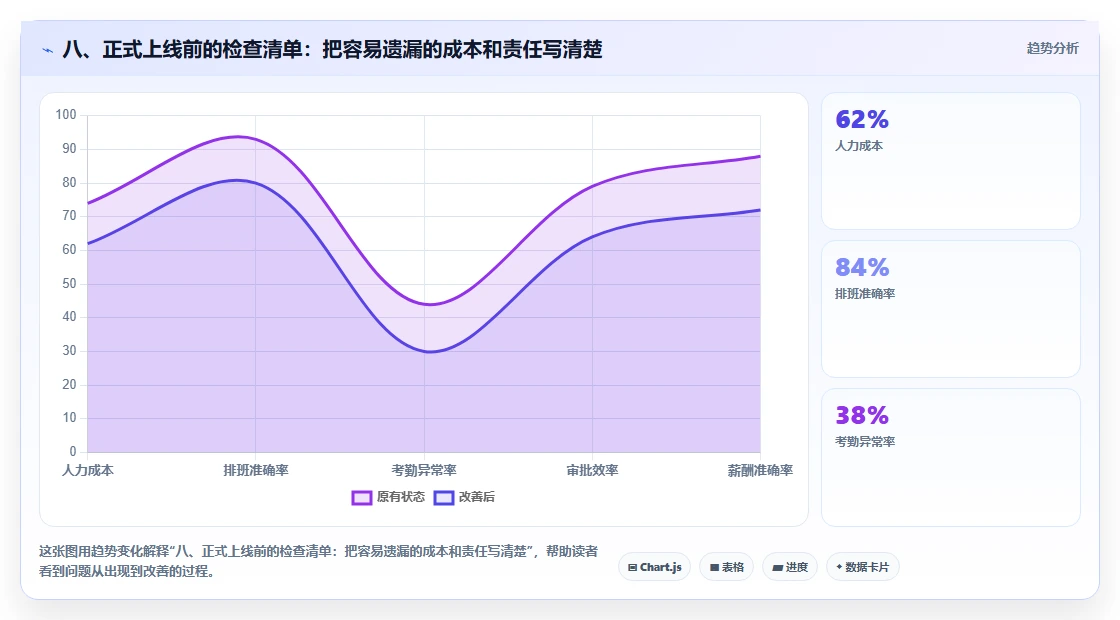Click the 100 y-axis tick label

click(66, 115)
